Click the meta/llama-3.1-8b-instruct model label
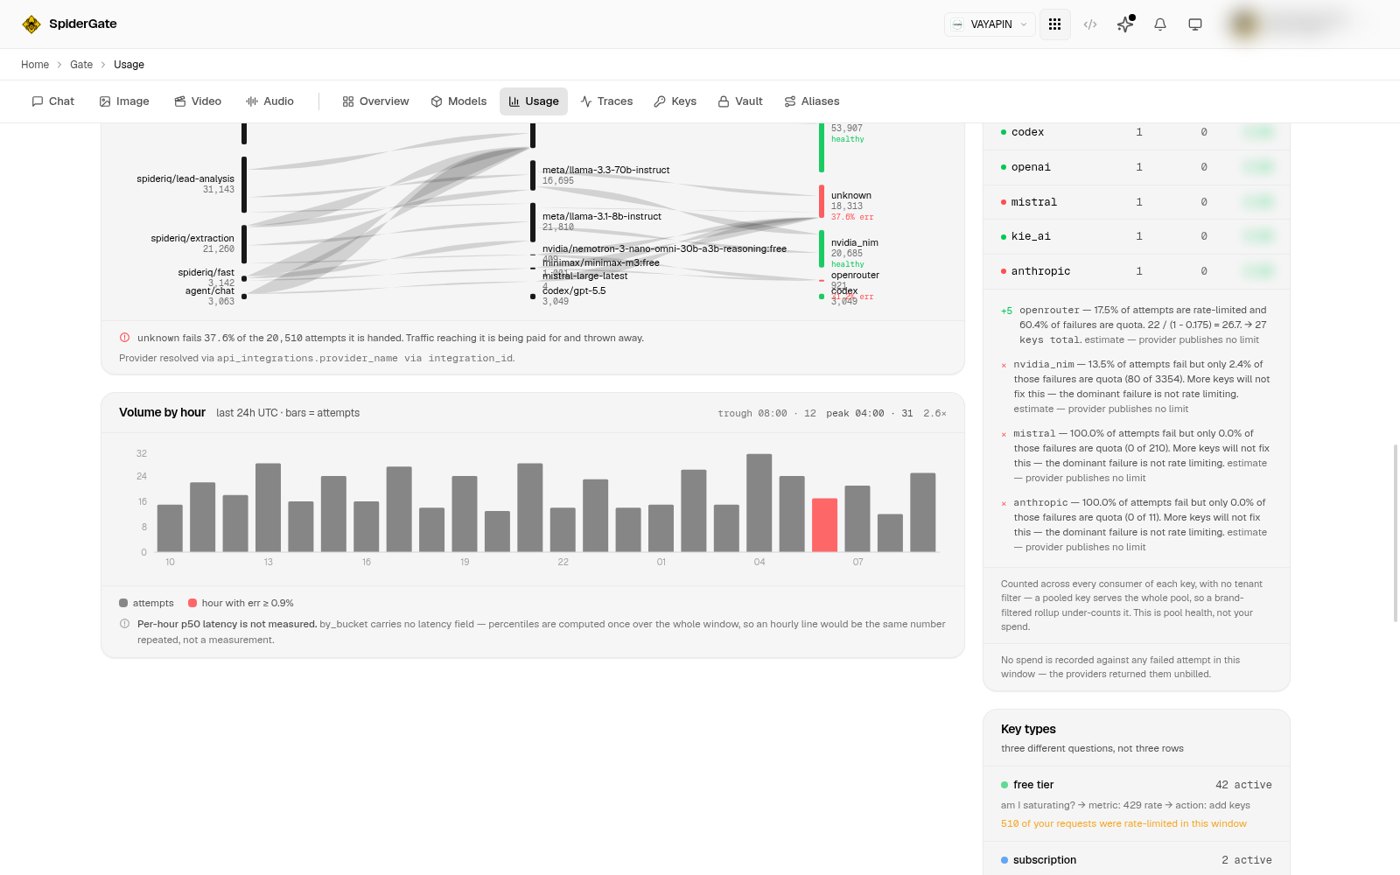The width and height of the screenshot is (1400, 875). pos(602,216)
